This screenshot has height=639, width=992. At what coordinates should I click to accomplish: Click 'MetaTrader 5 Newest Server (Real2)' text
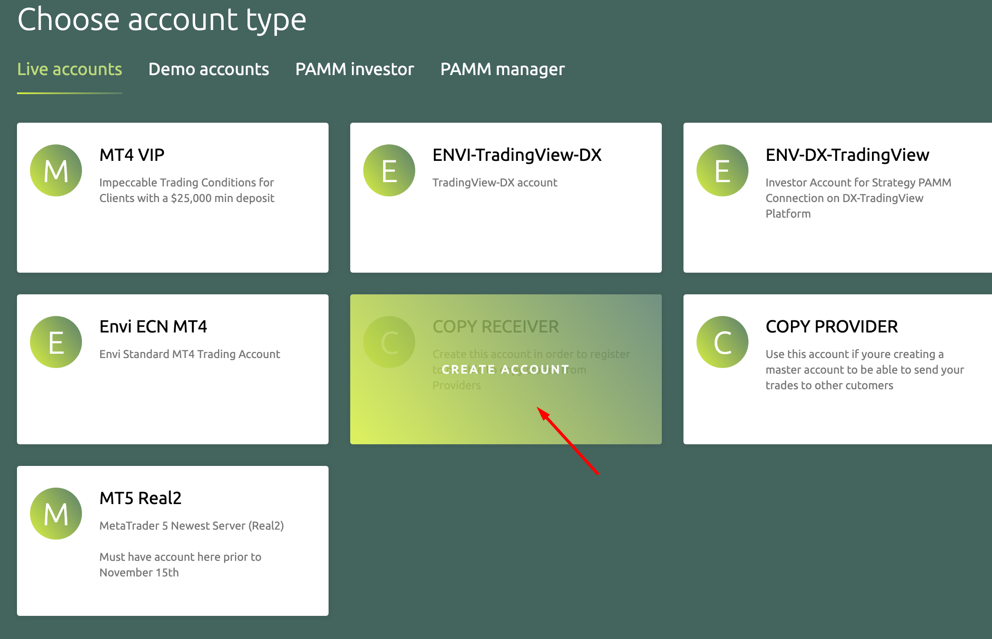click(x=192, y=526)
